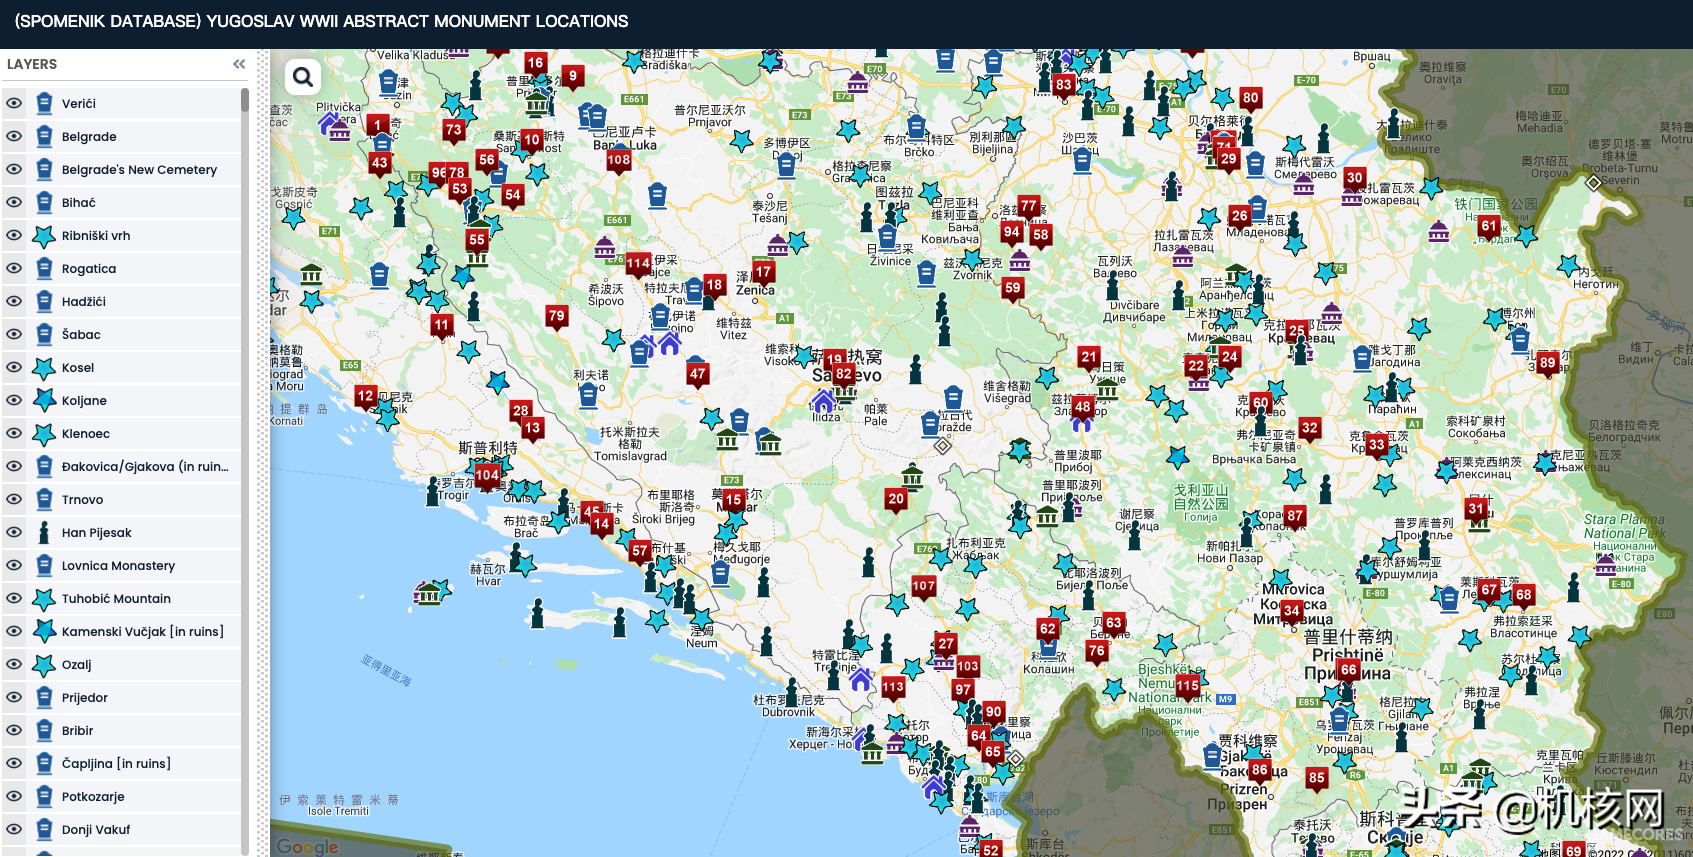Select the Lovnica Monastery layer name
This screenshot has height=857, width=1693.
pyautogui.click(x=118, y=565)
